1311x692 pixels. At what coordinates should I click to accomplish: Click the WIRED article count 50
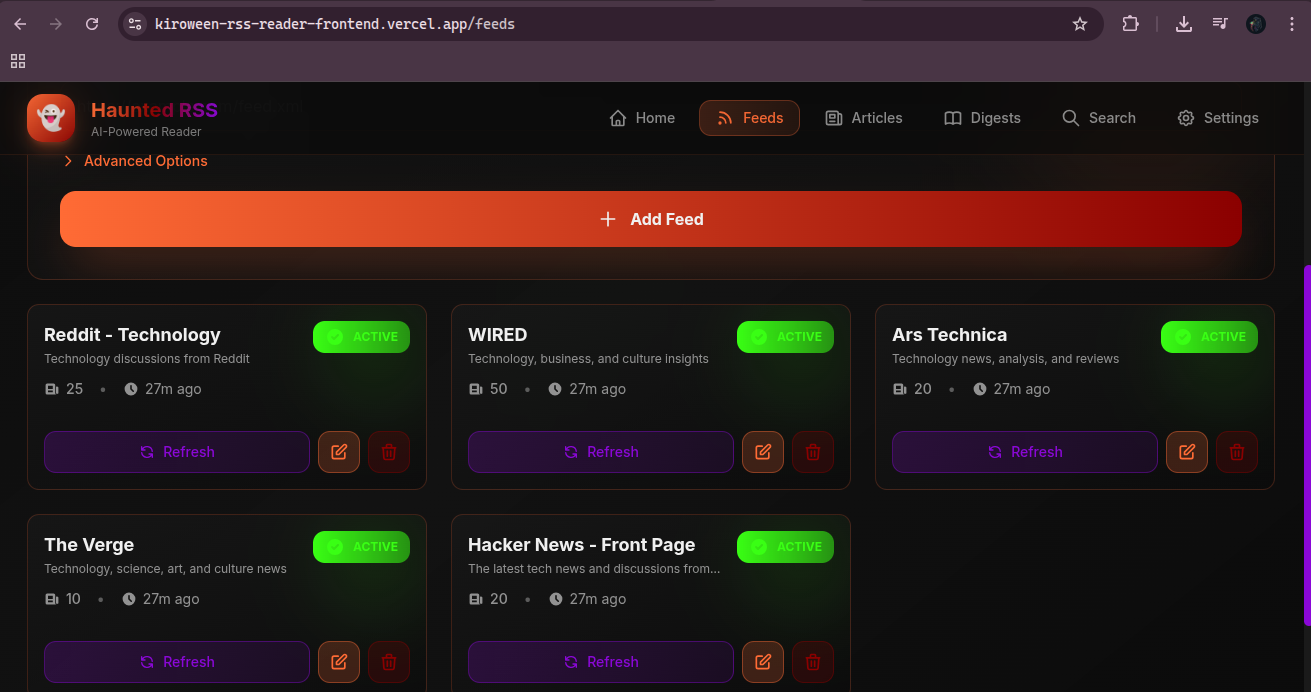489,389
